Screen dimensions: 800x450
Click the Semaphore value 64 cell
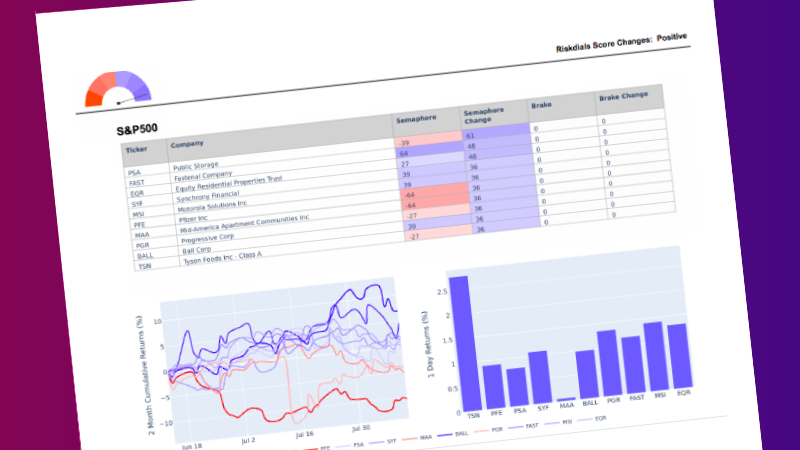pyautogui.click(x=429, y=150)
